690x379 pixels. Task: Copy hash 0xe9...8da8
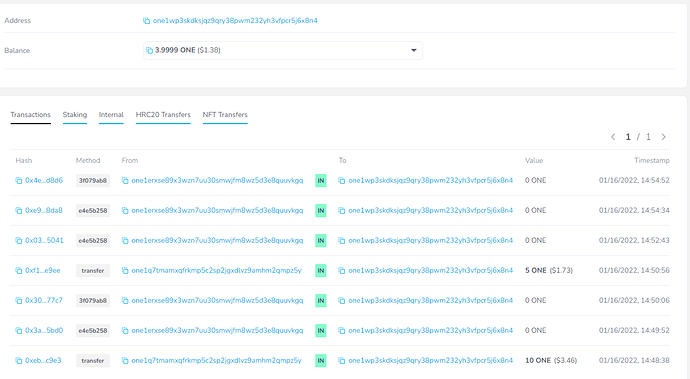tap(18, 210)
